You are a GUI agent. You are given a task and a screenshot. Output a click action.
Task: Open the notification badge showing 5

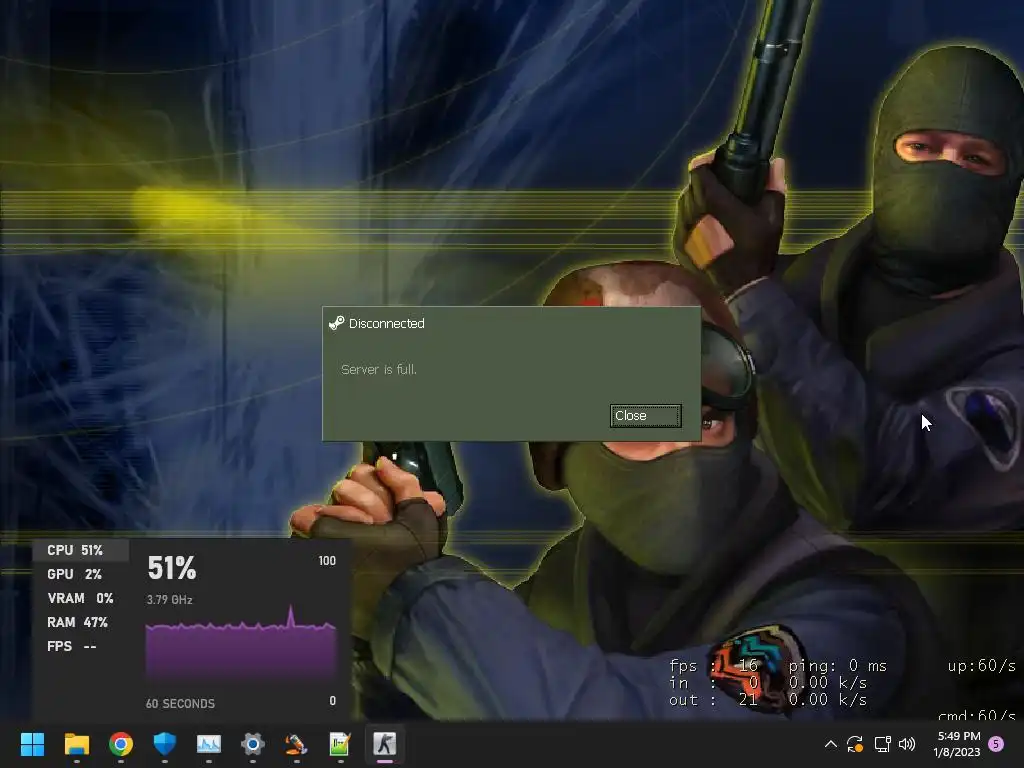996,743
